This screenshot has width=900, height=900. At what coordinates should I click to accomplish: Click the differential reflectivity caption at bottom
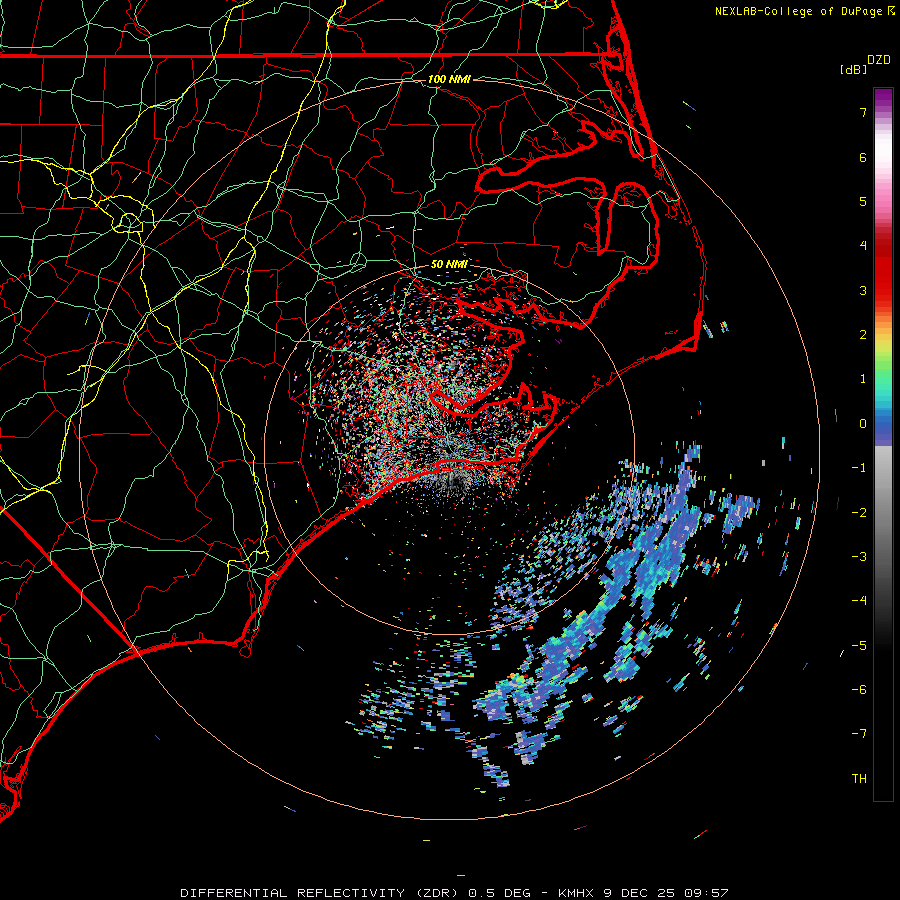(454, 893)
